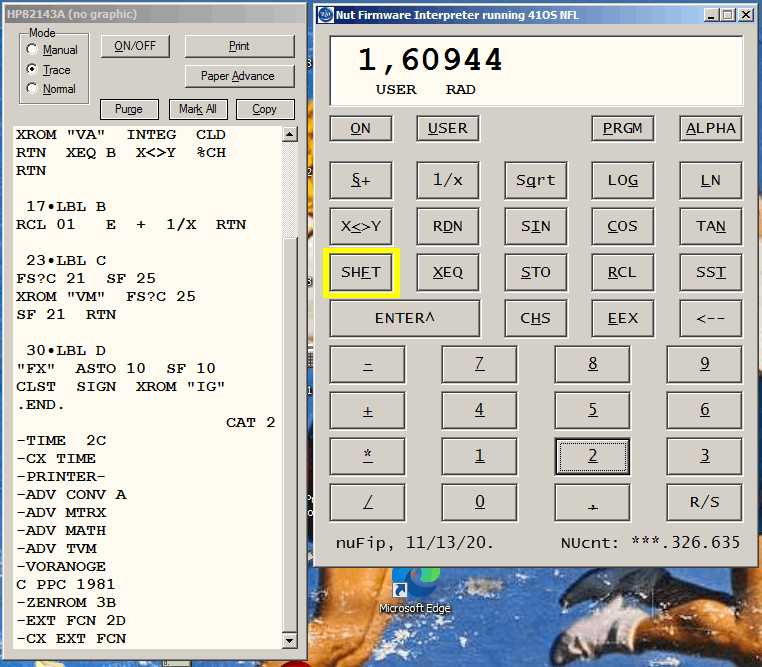The height and width of the screenshot is (667, 762).
Task: Click the TAN key
Action: [x=710, y=226]
